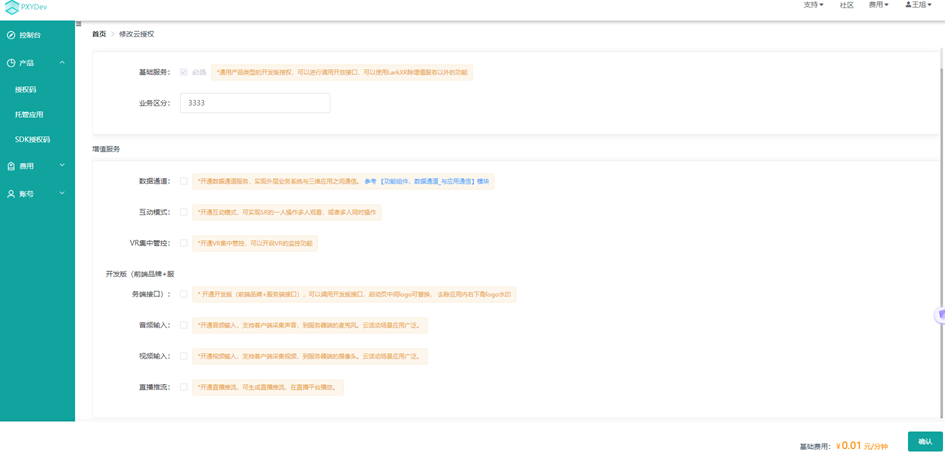Open the 支持 dropdown in top bar
945x453 pixels.
point(814,5)
